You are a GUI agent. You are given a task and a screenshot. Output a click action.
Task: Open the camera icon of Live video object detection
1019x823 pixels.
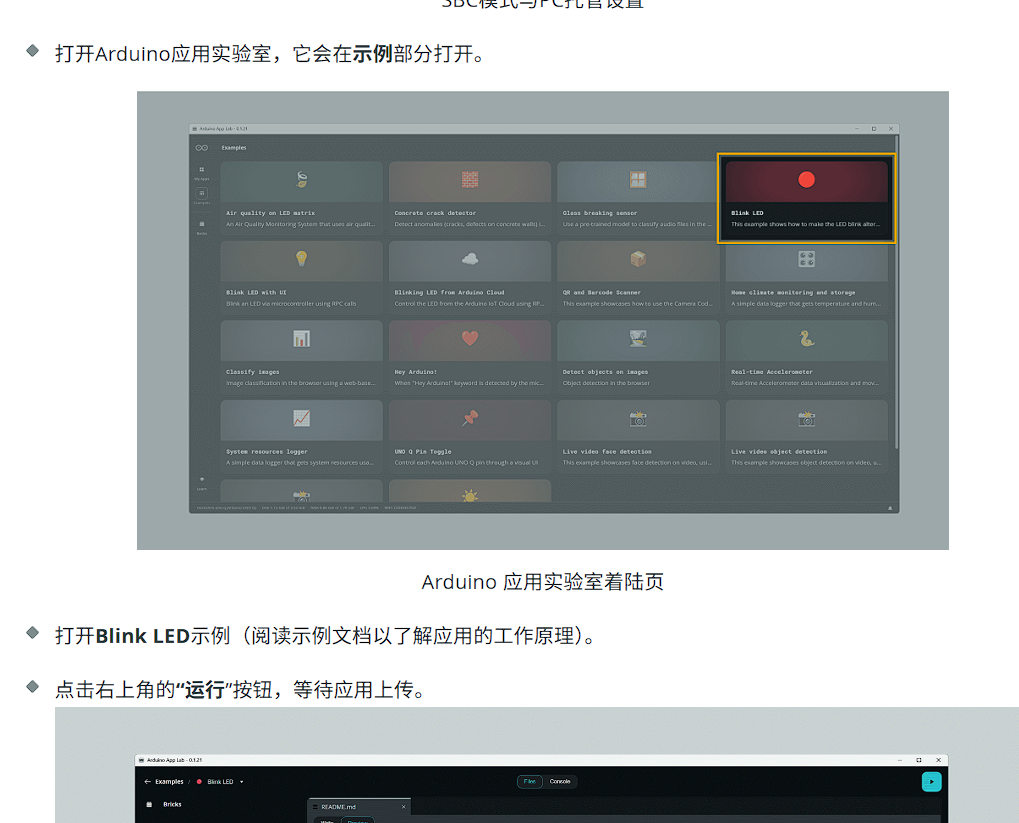coord(806,419)
